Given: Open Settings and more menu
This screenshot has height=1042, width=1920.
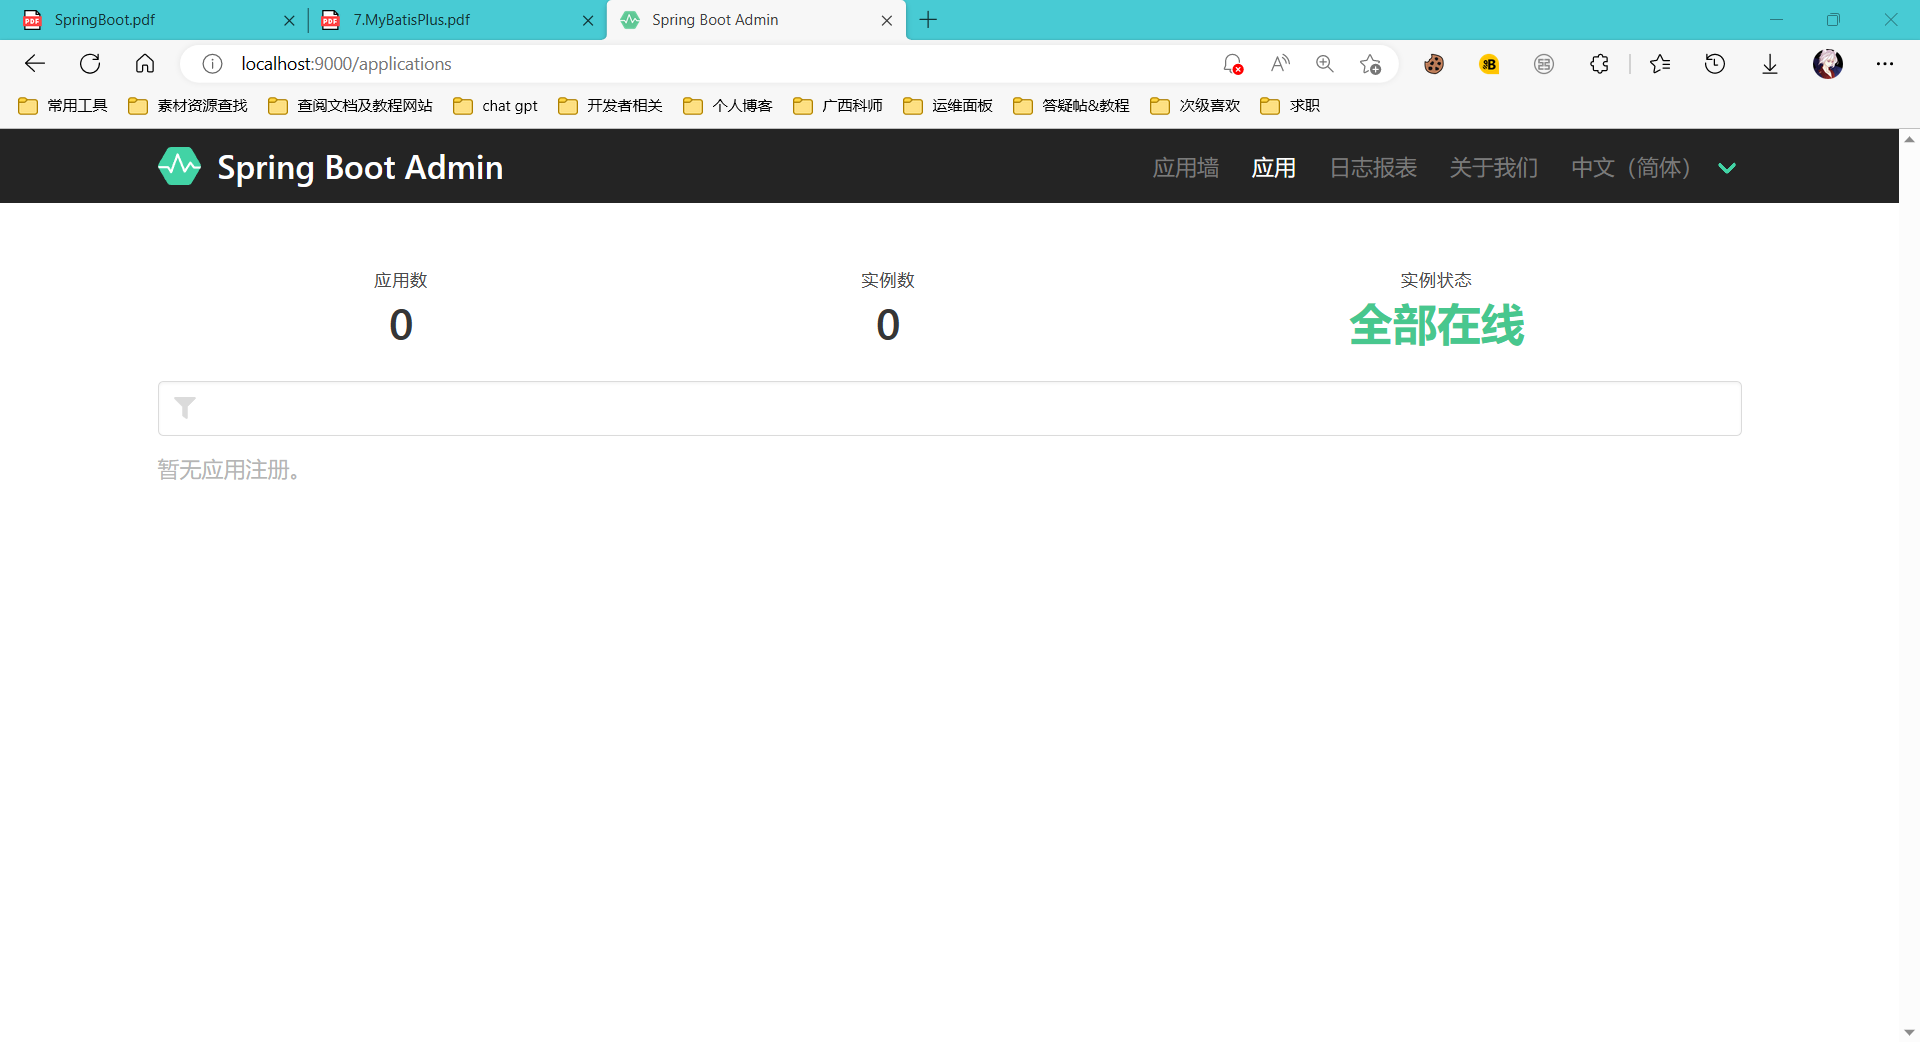Looking at the screenshot, I should [1885, 64].
